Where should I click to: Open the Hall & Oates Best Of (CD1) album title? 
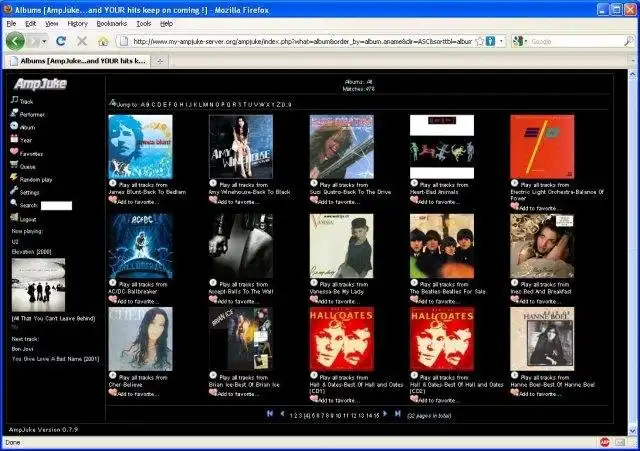click(356, 388)
